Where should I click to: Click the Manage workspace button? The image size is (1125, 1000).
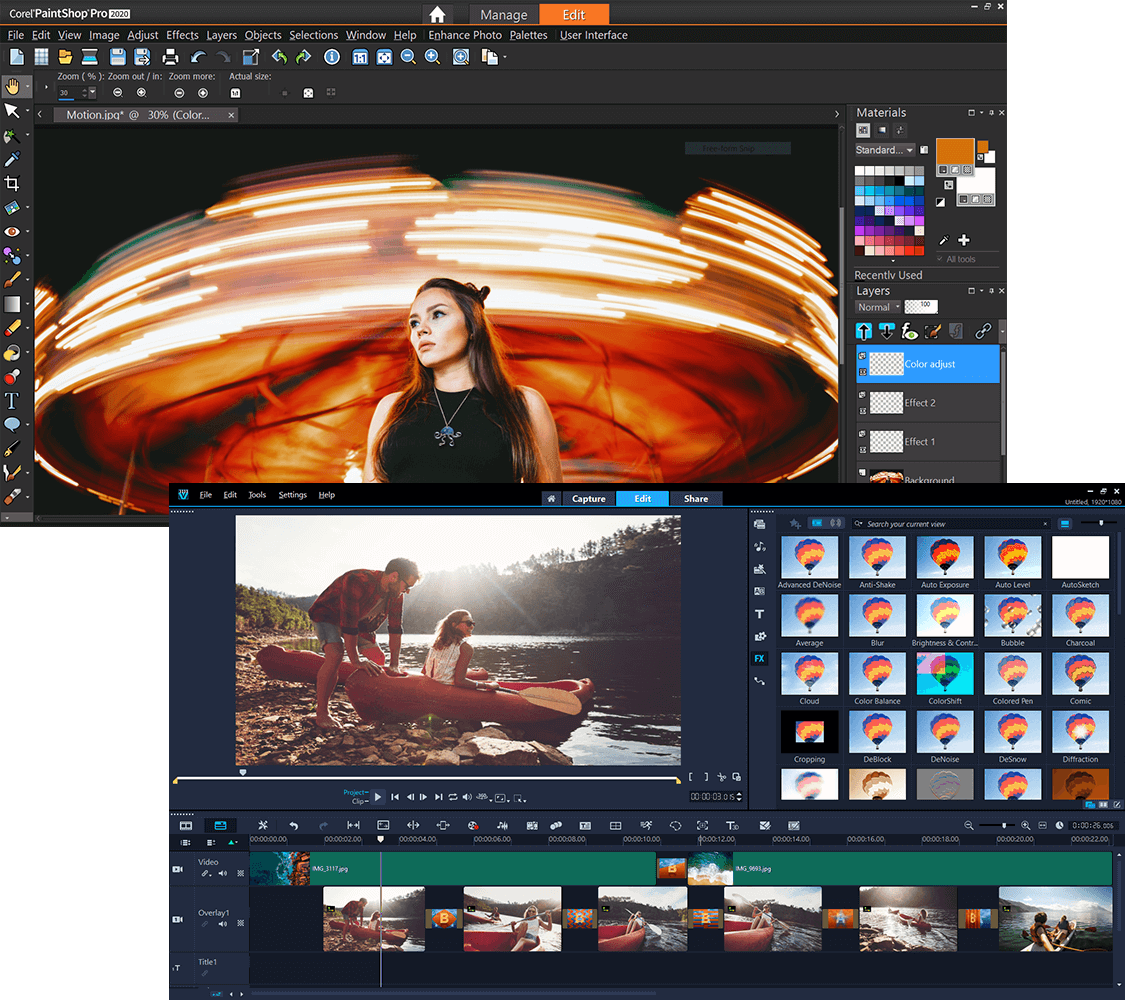503,15
